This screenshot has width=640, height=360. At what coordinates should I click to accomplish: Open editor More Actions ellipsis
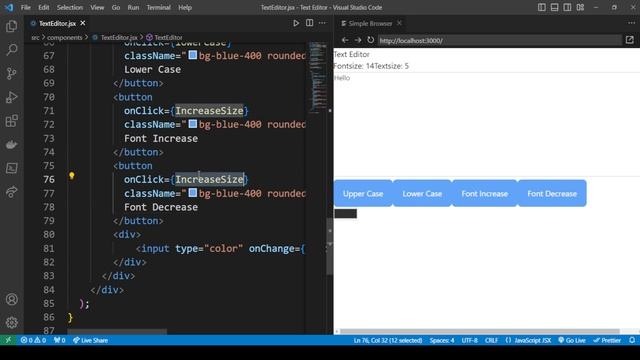322,23
